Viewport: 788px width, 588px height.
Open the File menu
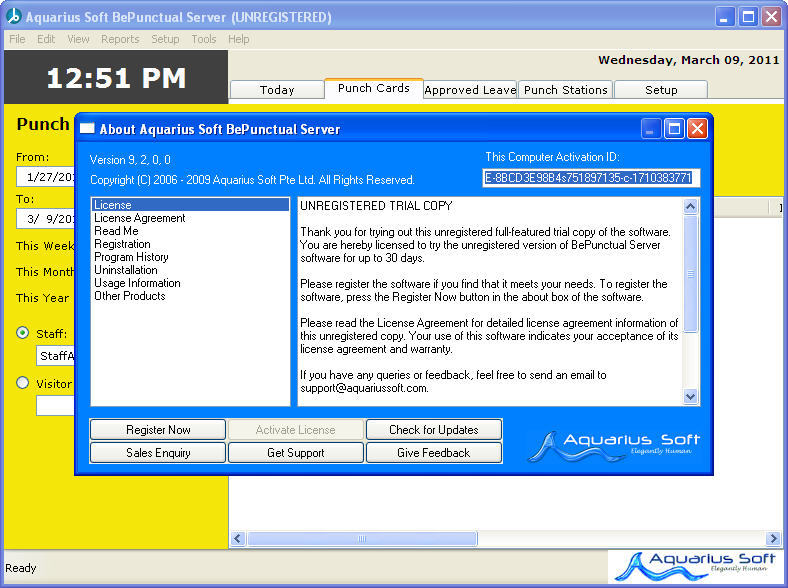[x=17, y=39]
